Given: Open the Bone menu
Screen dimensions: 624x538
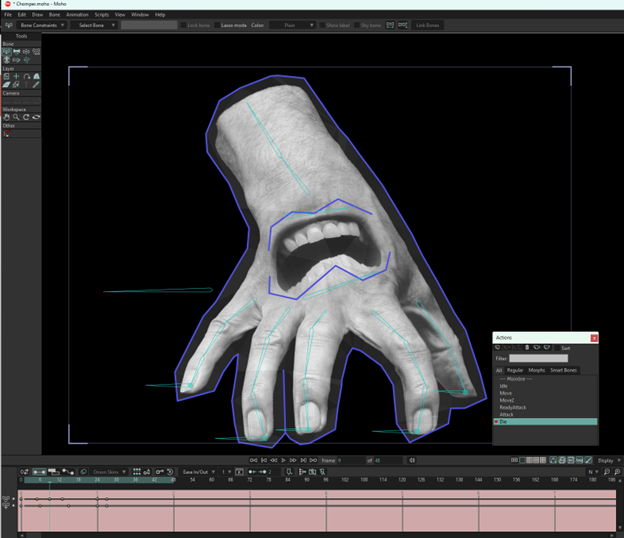Looking at the screenshot, I should pos(55,15).
